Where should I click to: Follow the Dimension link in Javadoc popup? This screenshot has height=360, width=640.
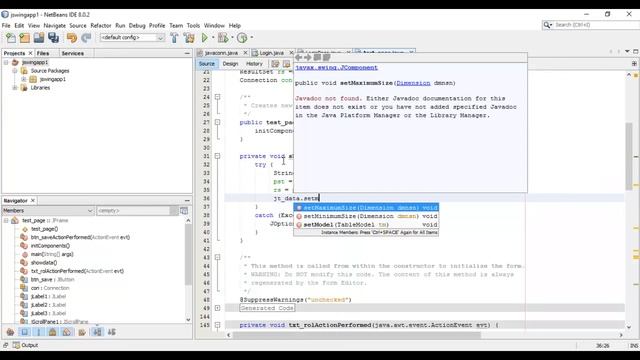coord(413,83)
